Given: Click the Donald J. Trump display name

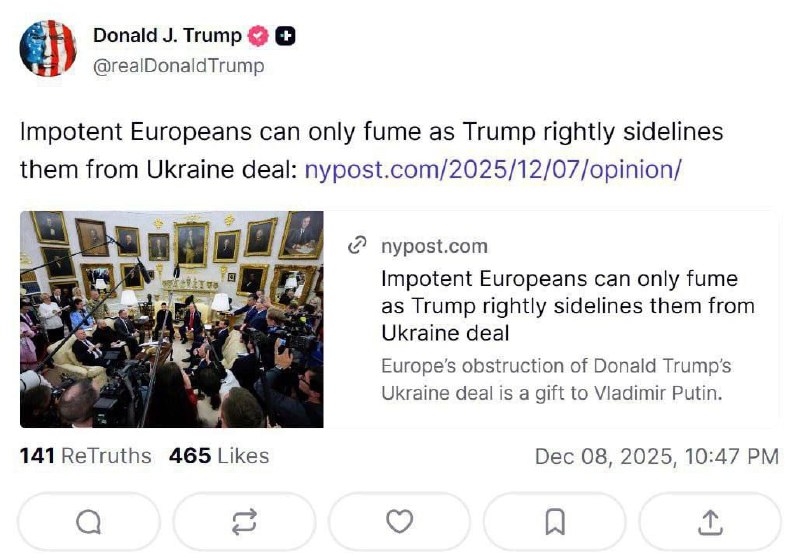Looking at the screenshot, I should (x=167, y=36).
